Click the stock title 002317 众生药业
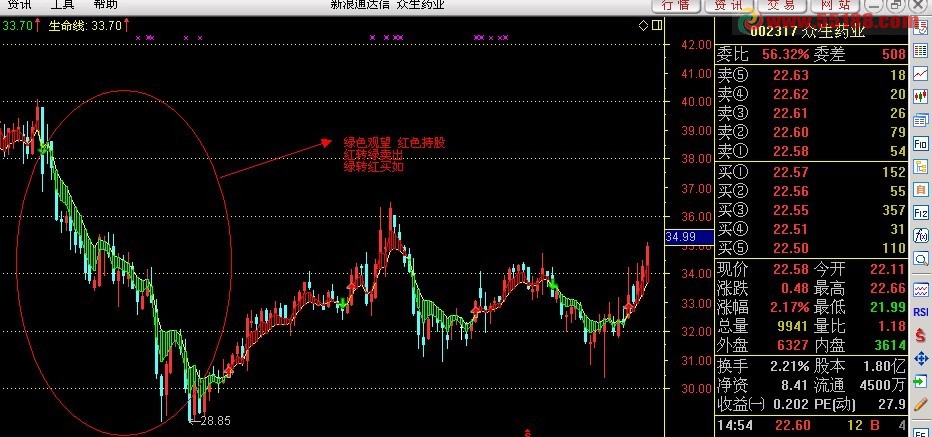The image size is (932, 437). (x=807, y=32)
